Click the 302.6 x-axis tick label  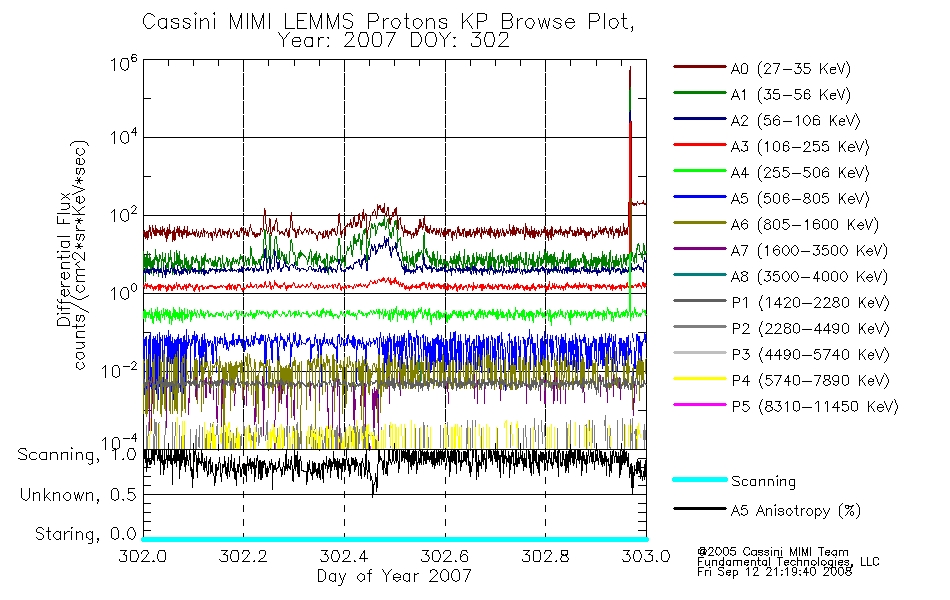[x=445, y=556]
